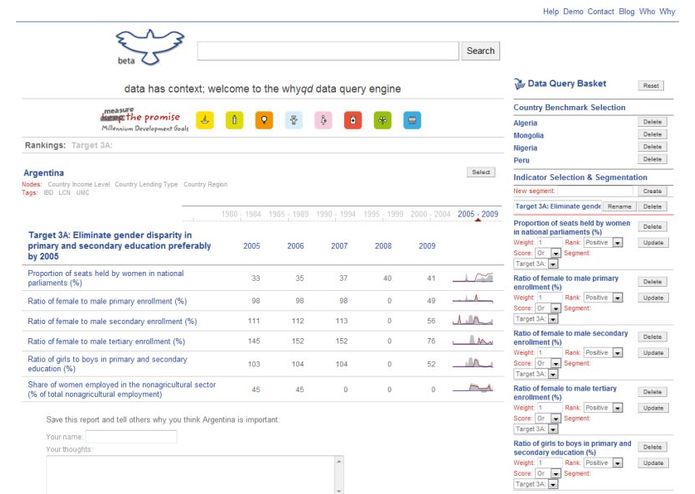Open Score dropdown for tertiary enrollment ratio
Screen dimensions: 695x494
pyautogui.click(x=548, y=418)
